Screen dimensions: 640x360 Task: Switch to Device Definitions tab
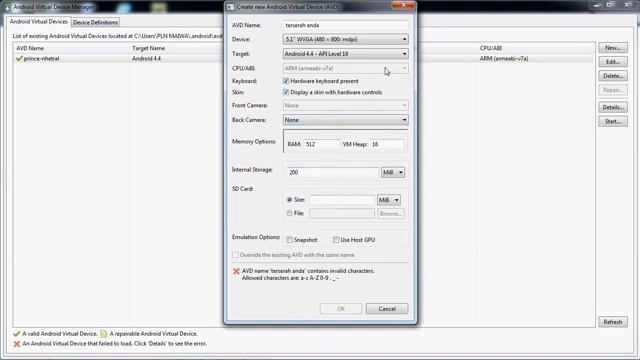[x=96, y=22]
